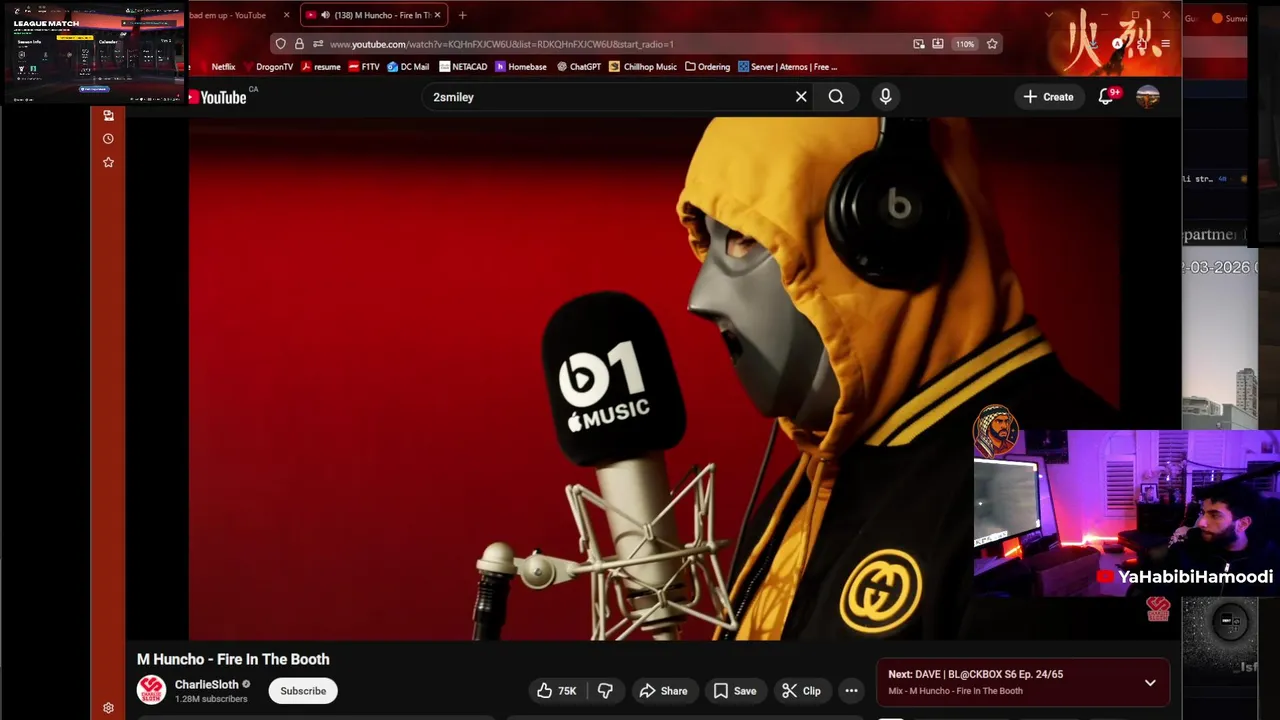Click the video title M Huncho - Fire In The Booth

click(x=233, y=659)
